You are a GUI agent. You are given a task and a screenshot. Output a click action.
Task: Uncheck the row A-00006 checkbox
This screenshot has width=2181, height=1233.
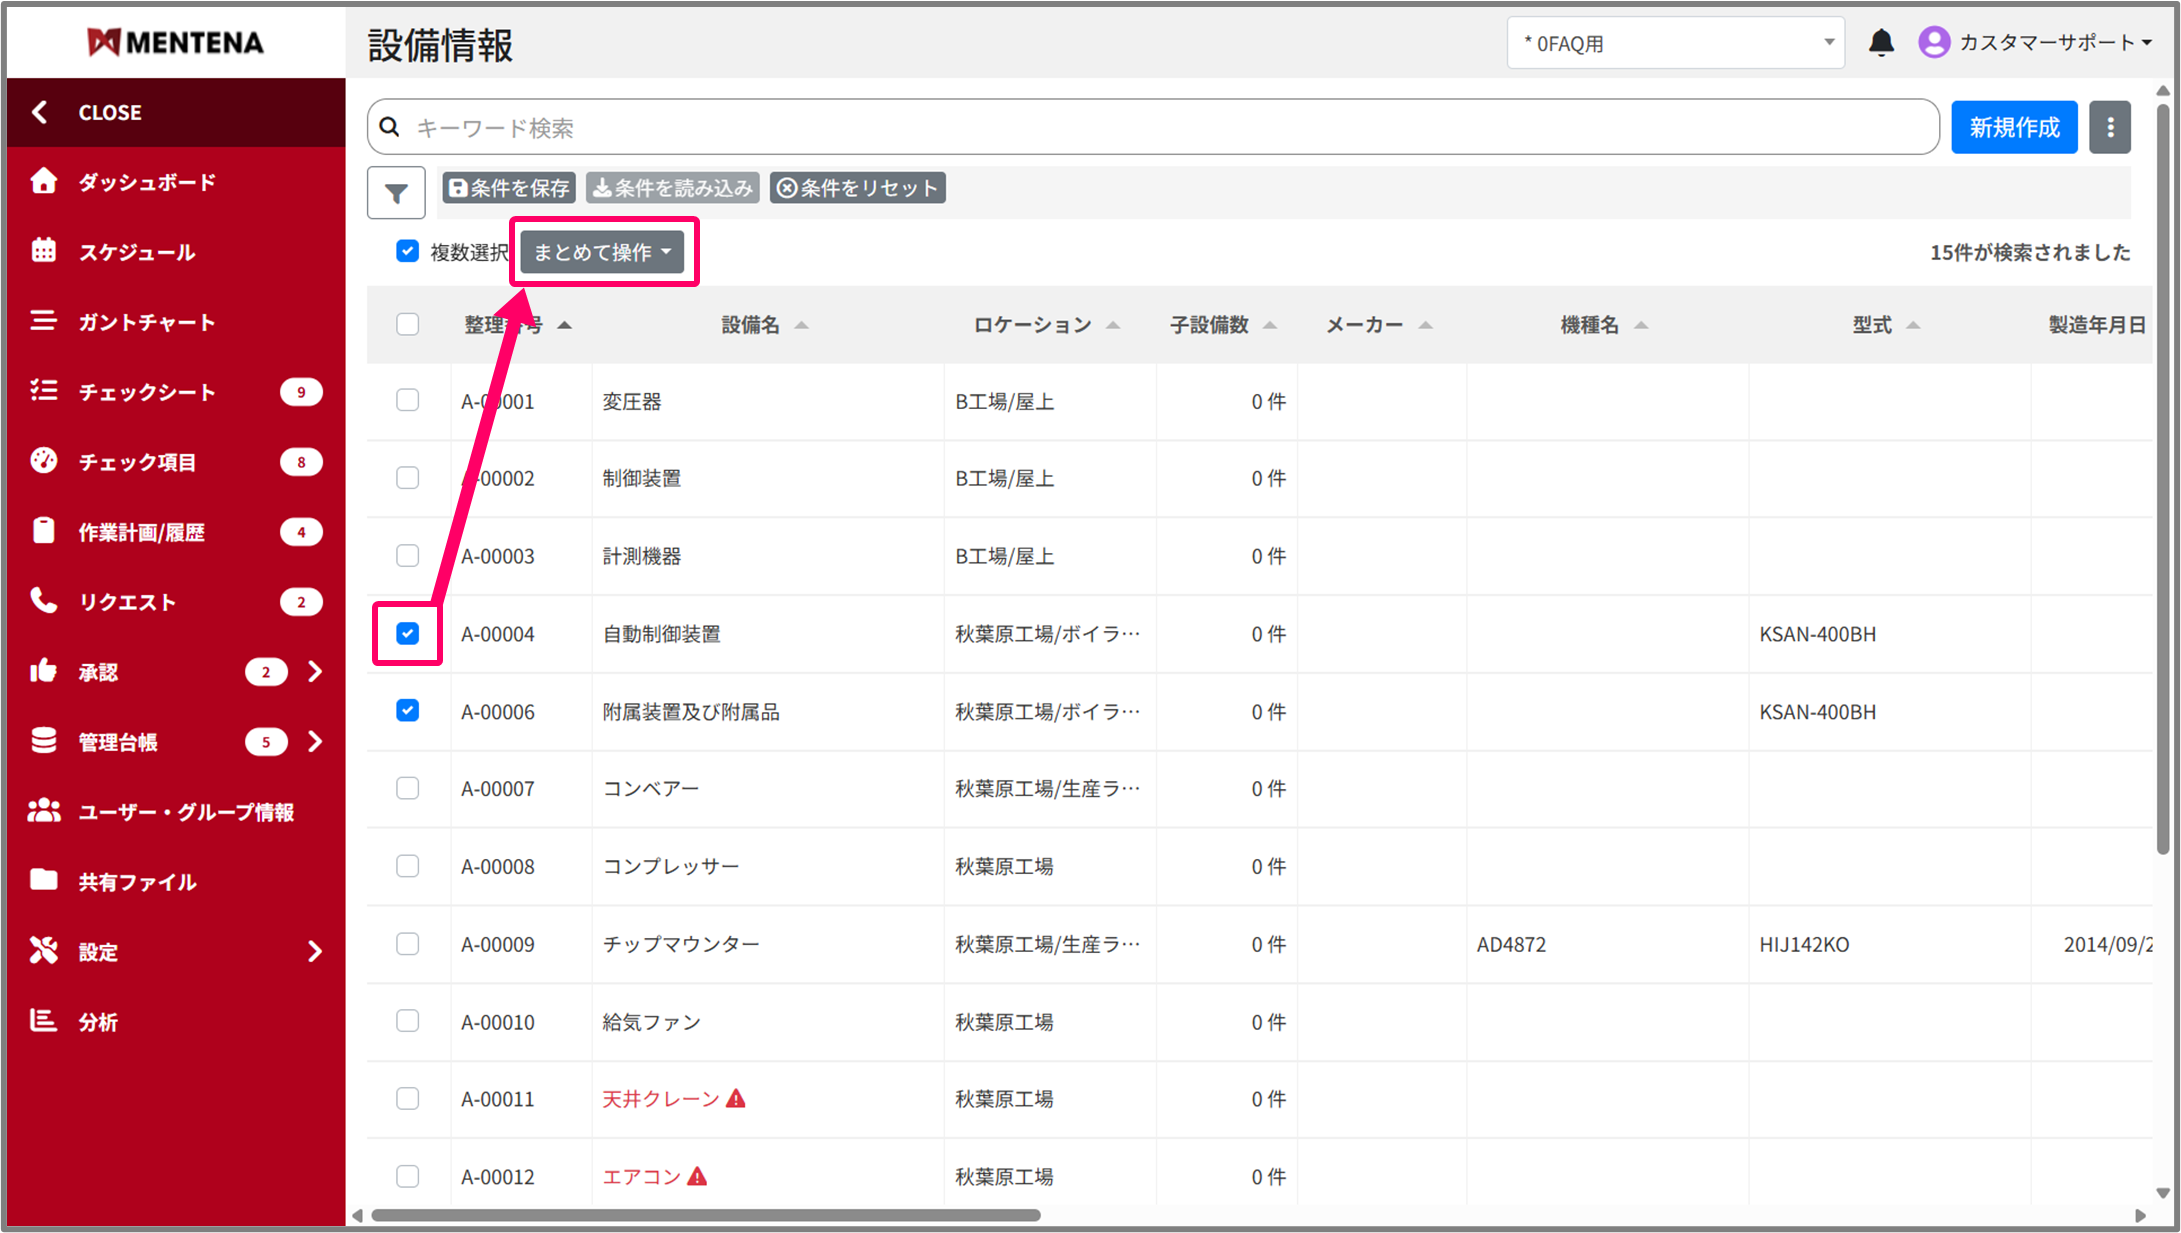[x=407, y=710]
